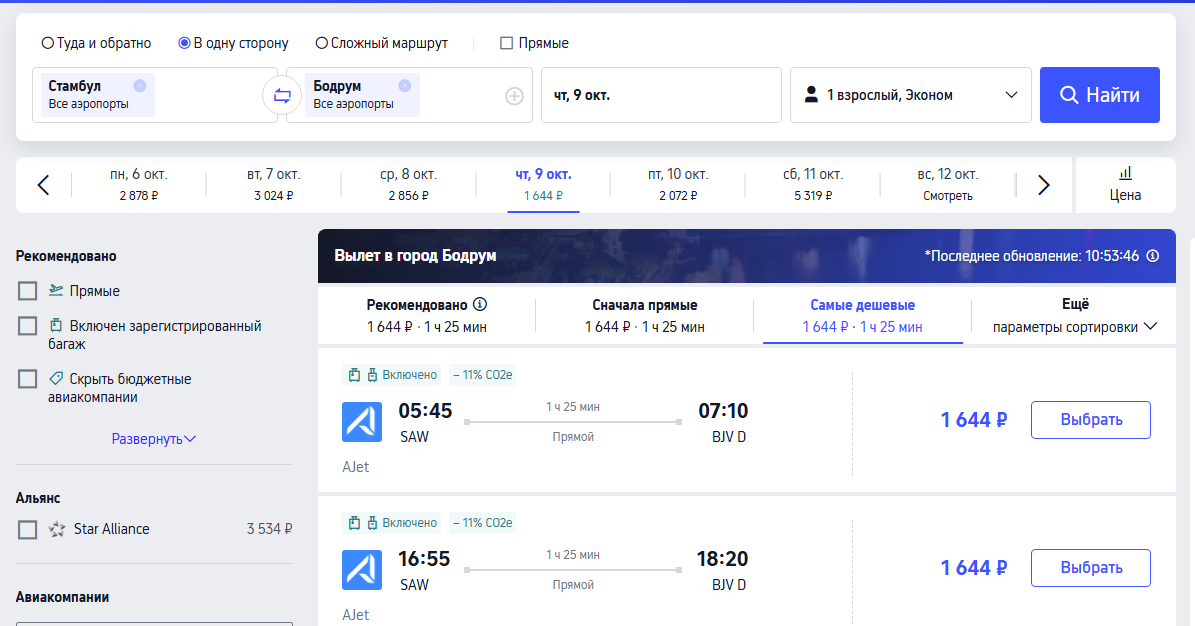Sort by Рекомендовано
Screen dimensions: 1195x626
427,316
